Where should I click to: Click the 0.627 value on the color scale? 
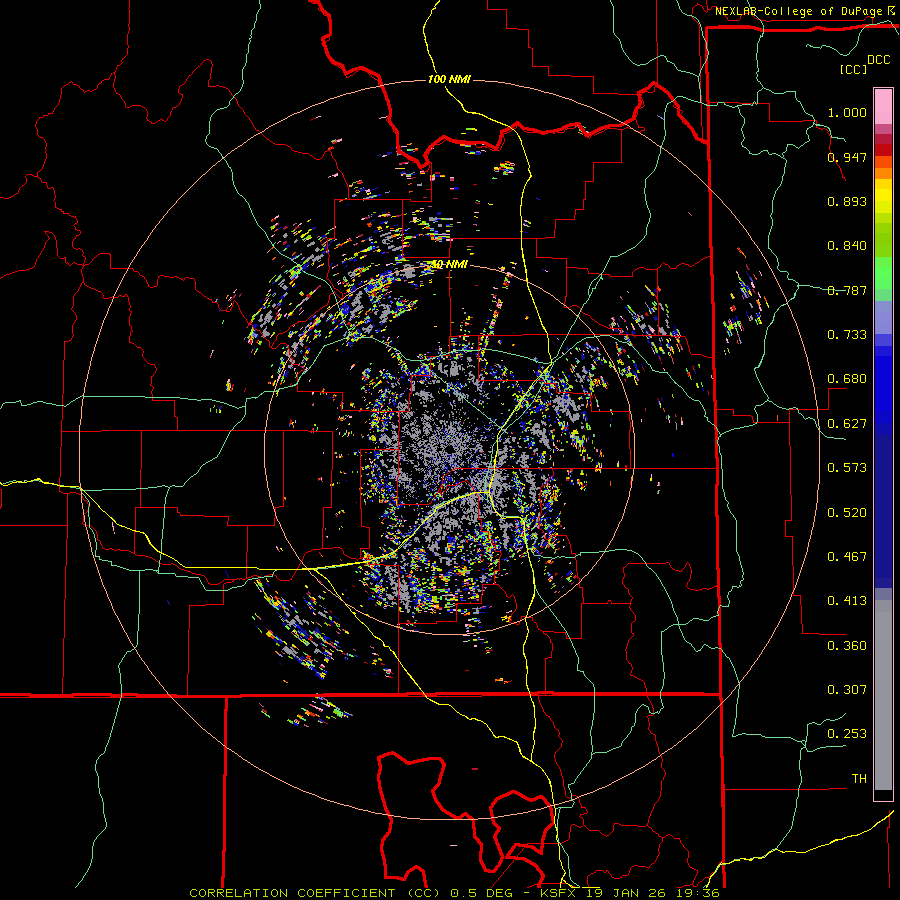point(847,424)
